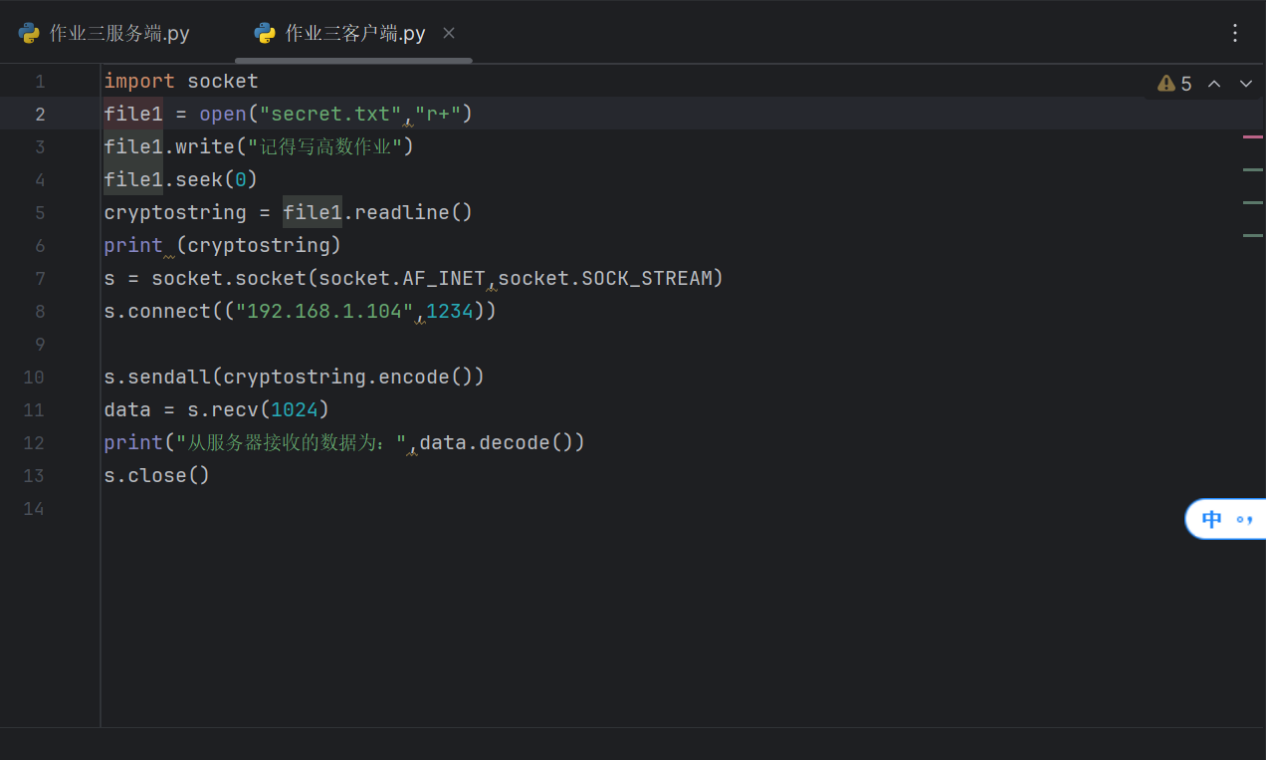Image resolution: width=1266 pixels, height=760 pixels.
Task: Toggle the 中 Chinese input mode indicator
Action: (x=1212, y=519)
